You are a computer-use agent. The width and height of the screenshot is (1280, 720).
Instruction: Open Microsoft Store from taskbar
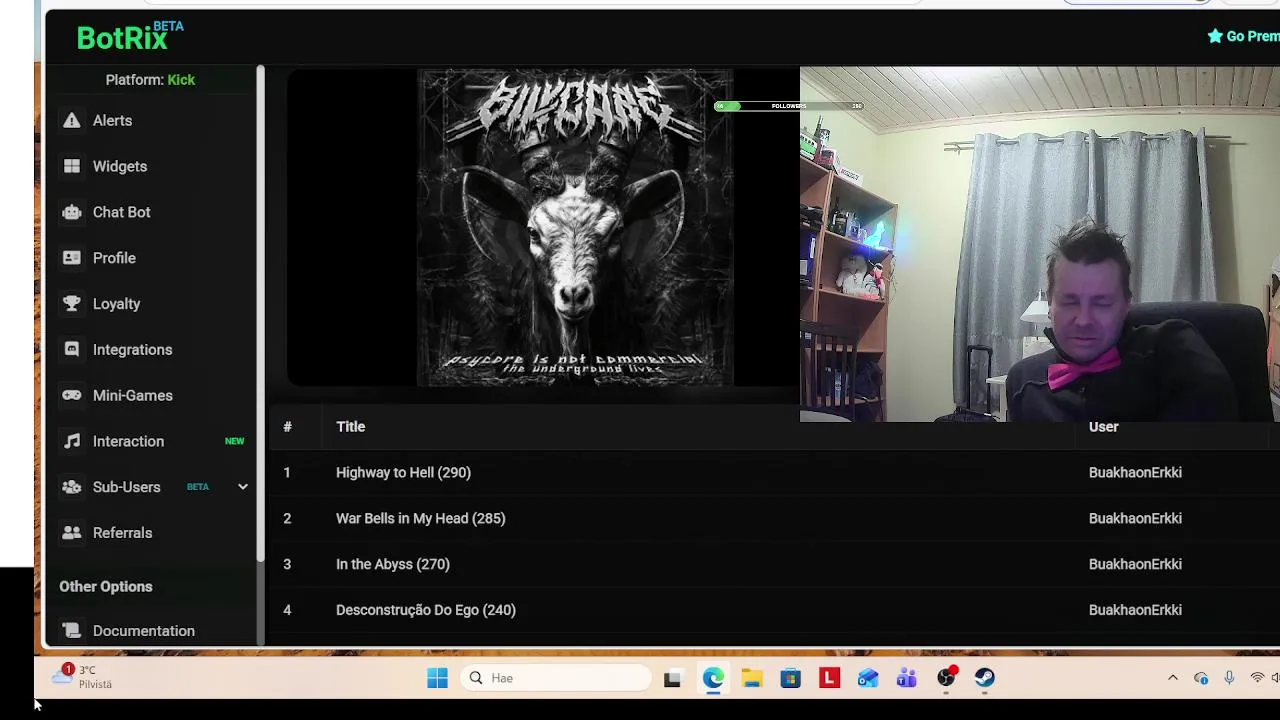click(791, 678)
